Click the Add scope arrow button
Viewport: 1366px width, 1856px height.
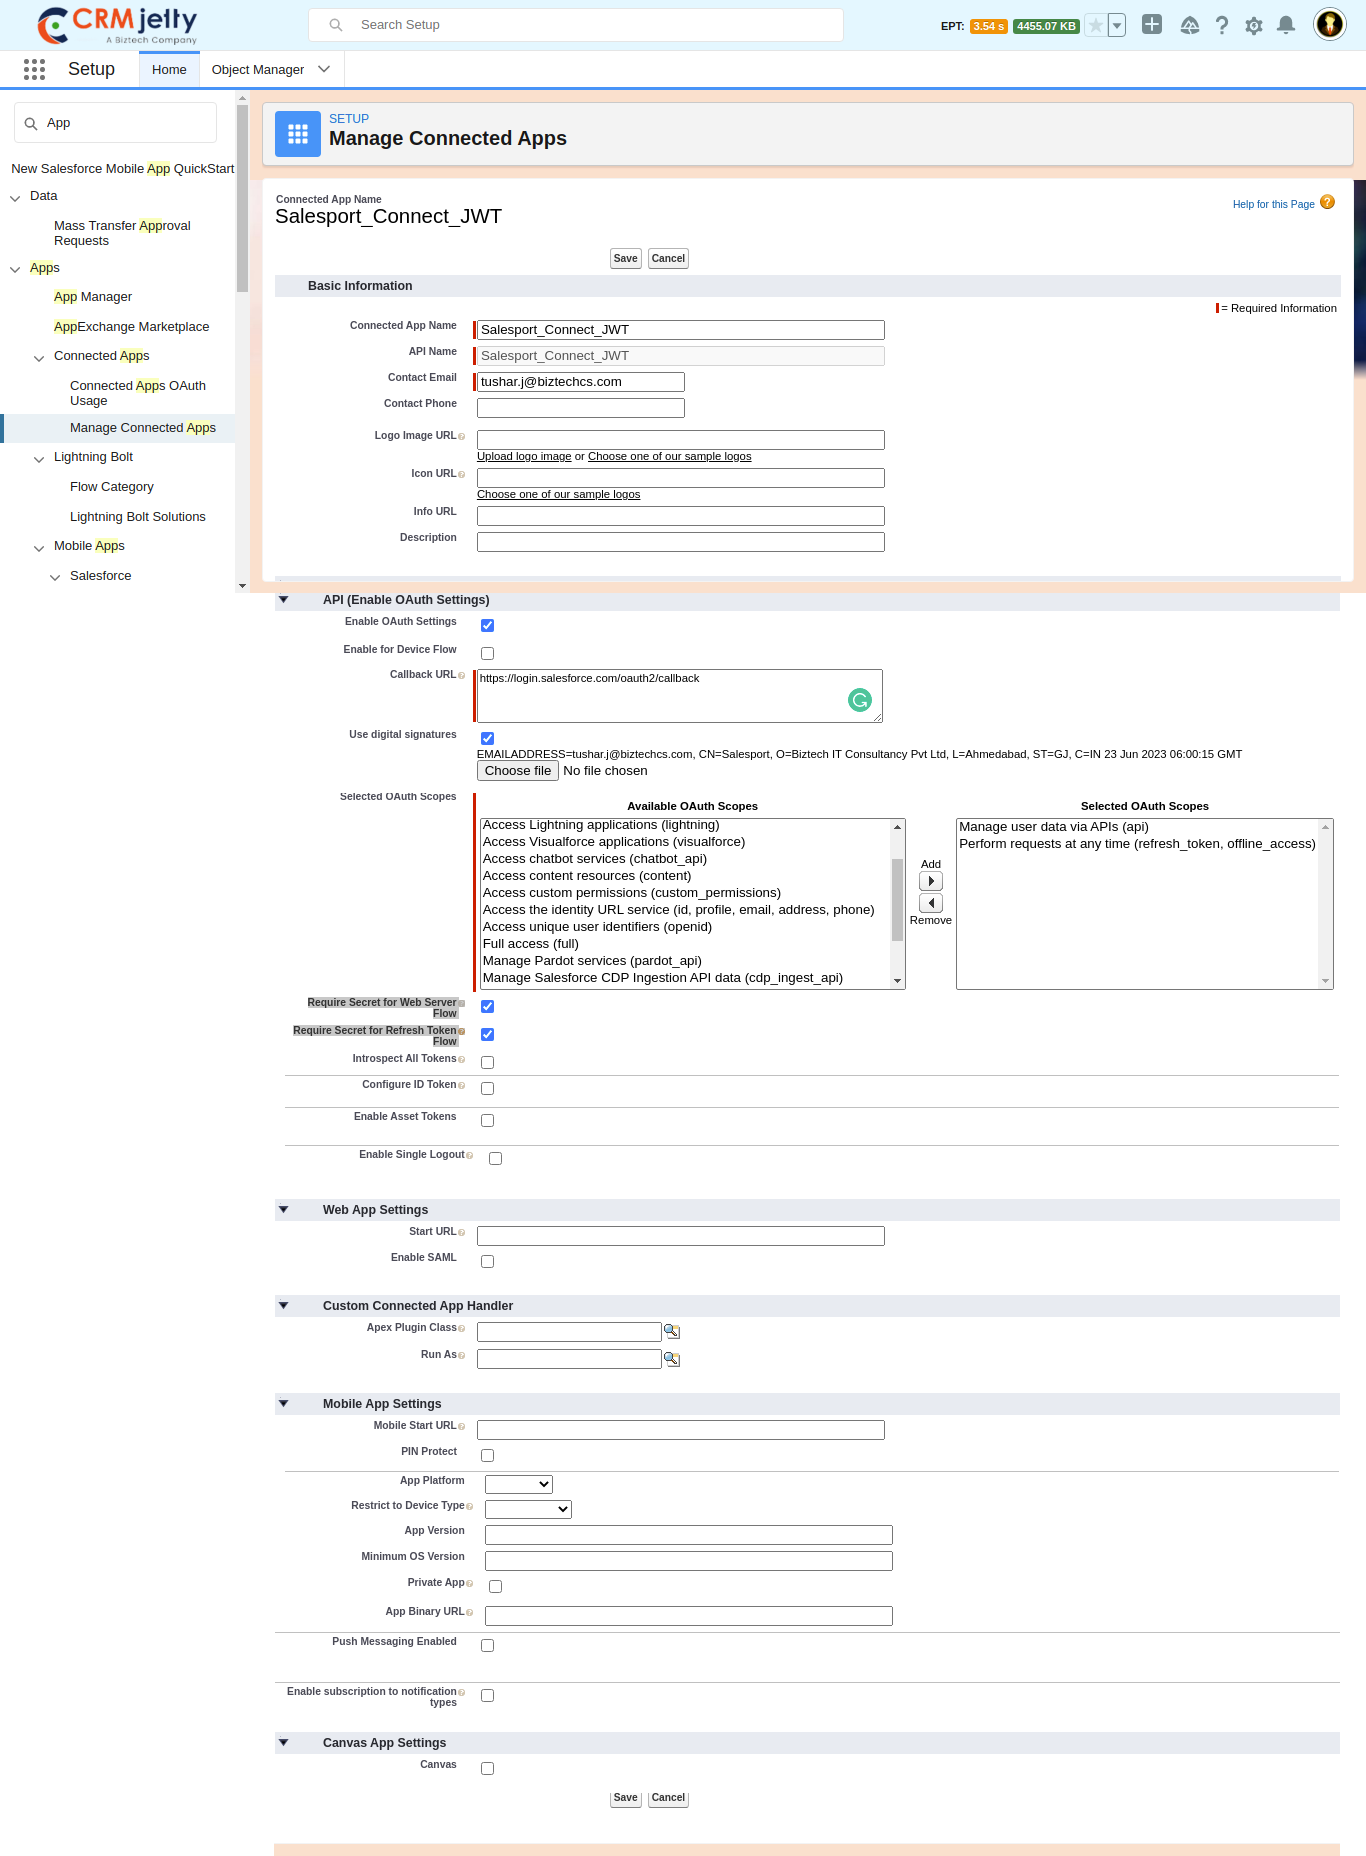click(930, 881)
